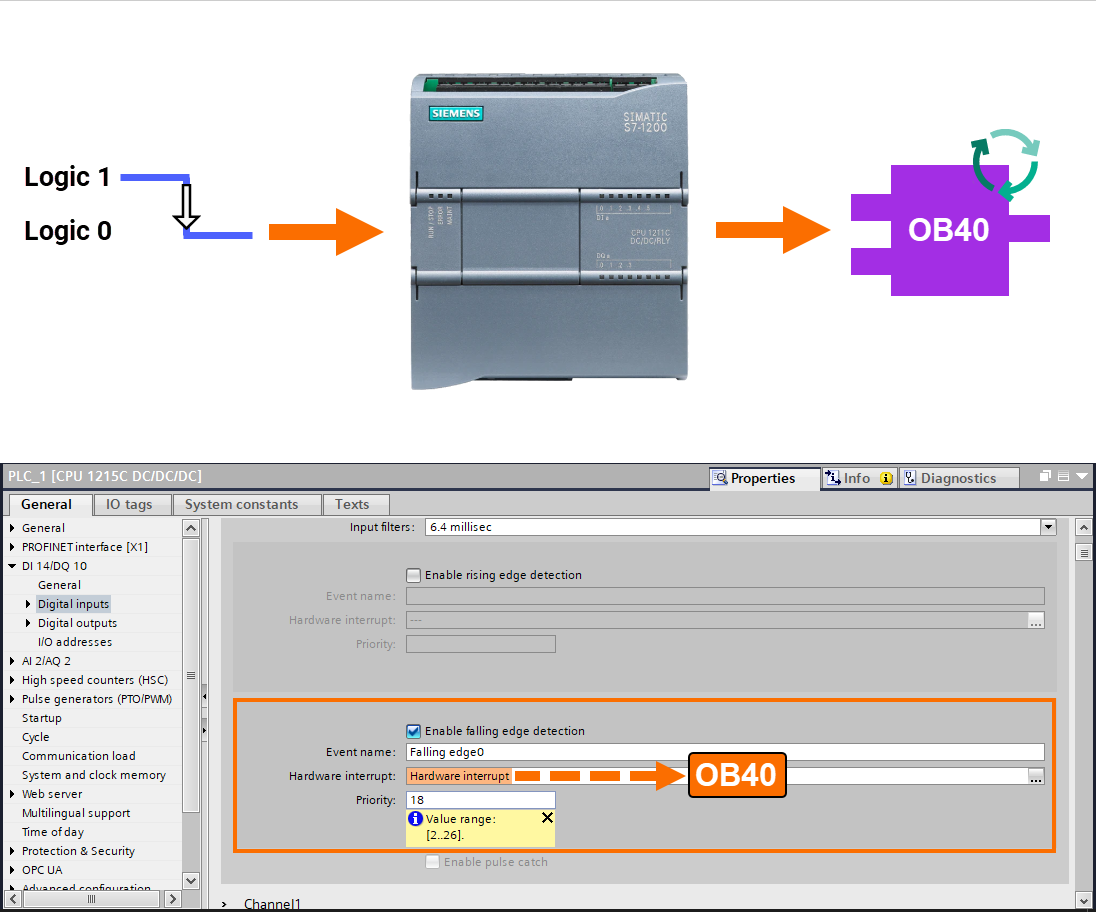Click main panel scroll down arrow

coord(1083,899)
